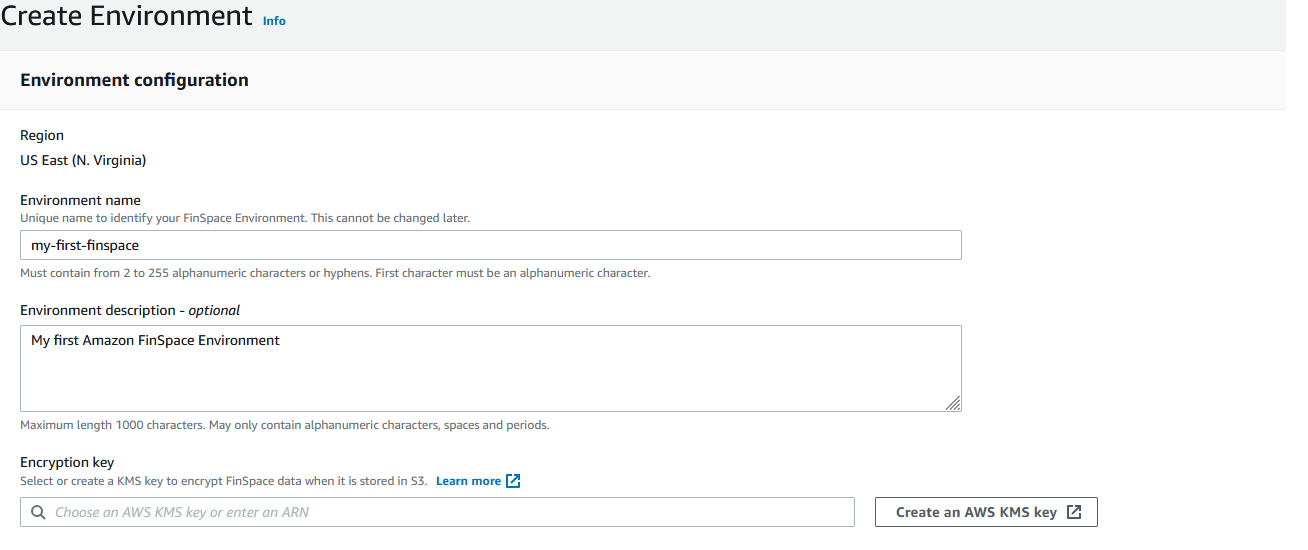
Task: Click Create an AWS KMS key button
Action: click(x=986, y=512)
